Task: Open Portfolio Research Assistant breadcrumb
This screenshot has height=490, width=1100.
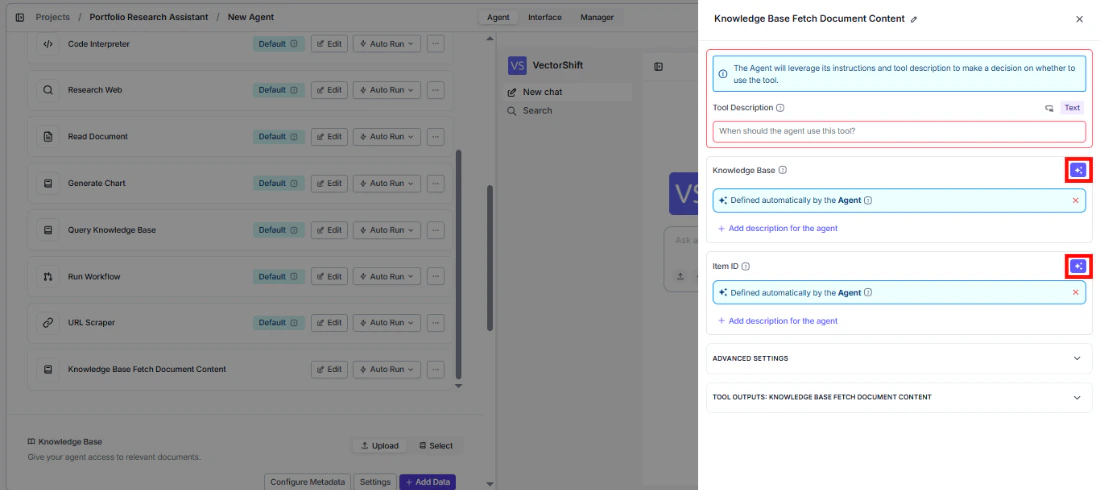Action: (x=149, y=17)
